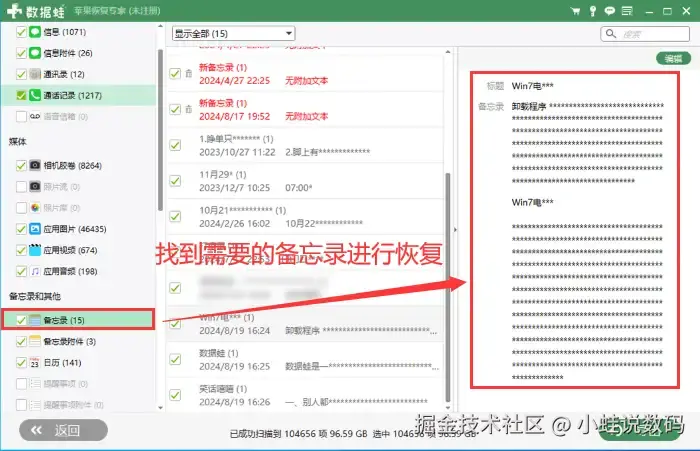Collapse the preview panel with the splitter arrow
The width and height of the screenshot is (700, 451).
coord(455,230)
